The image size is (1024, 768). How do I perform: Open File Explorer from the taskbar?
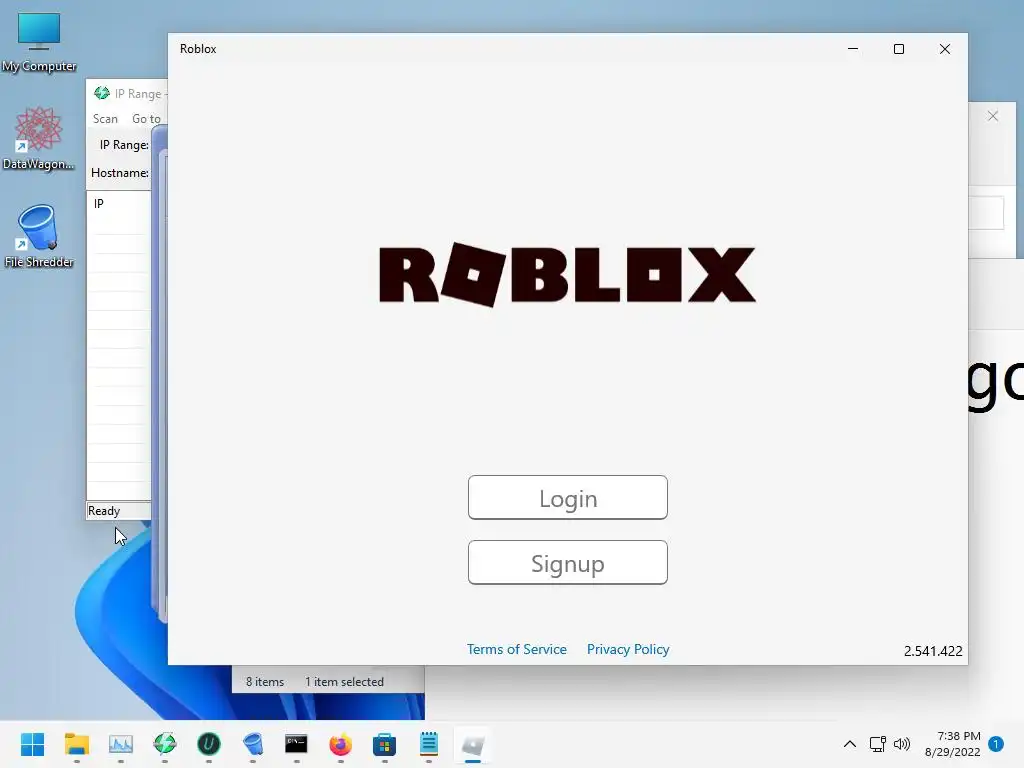tap(76, 744)
